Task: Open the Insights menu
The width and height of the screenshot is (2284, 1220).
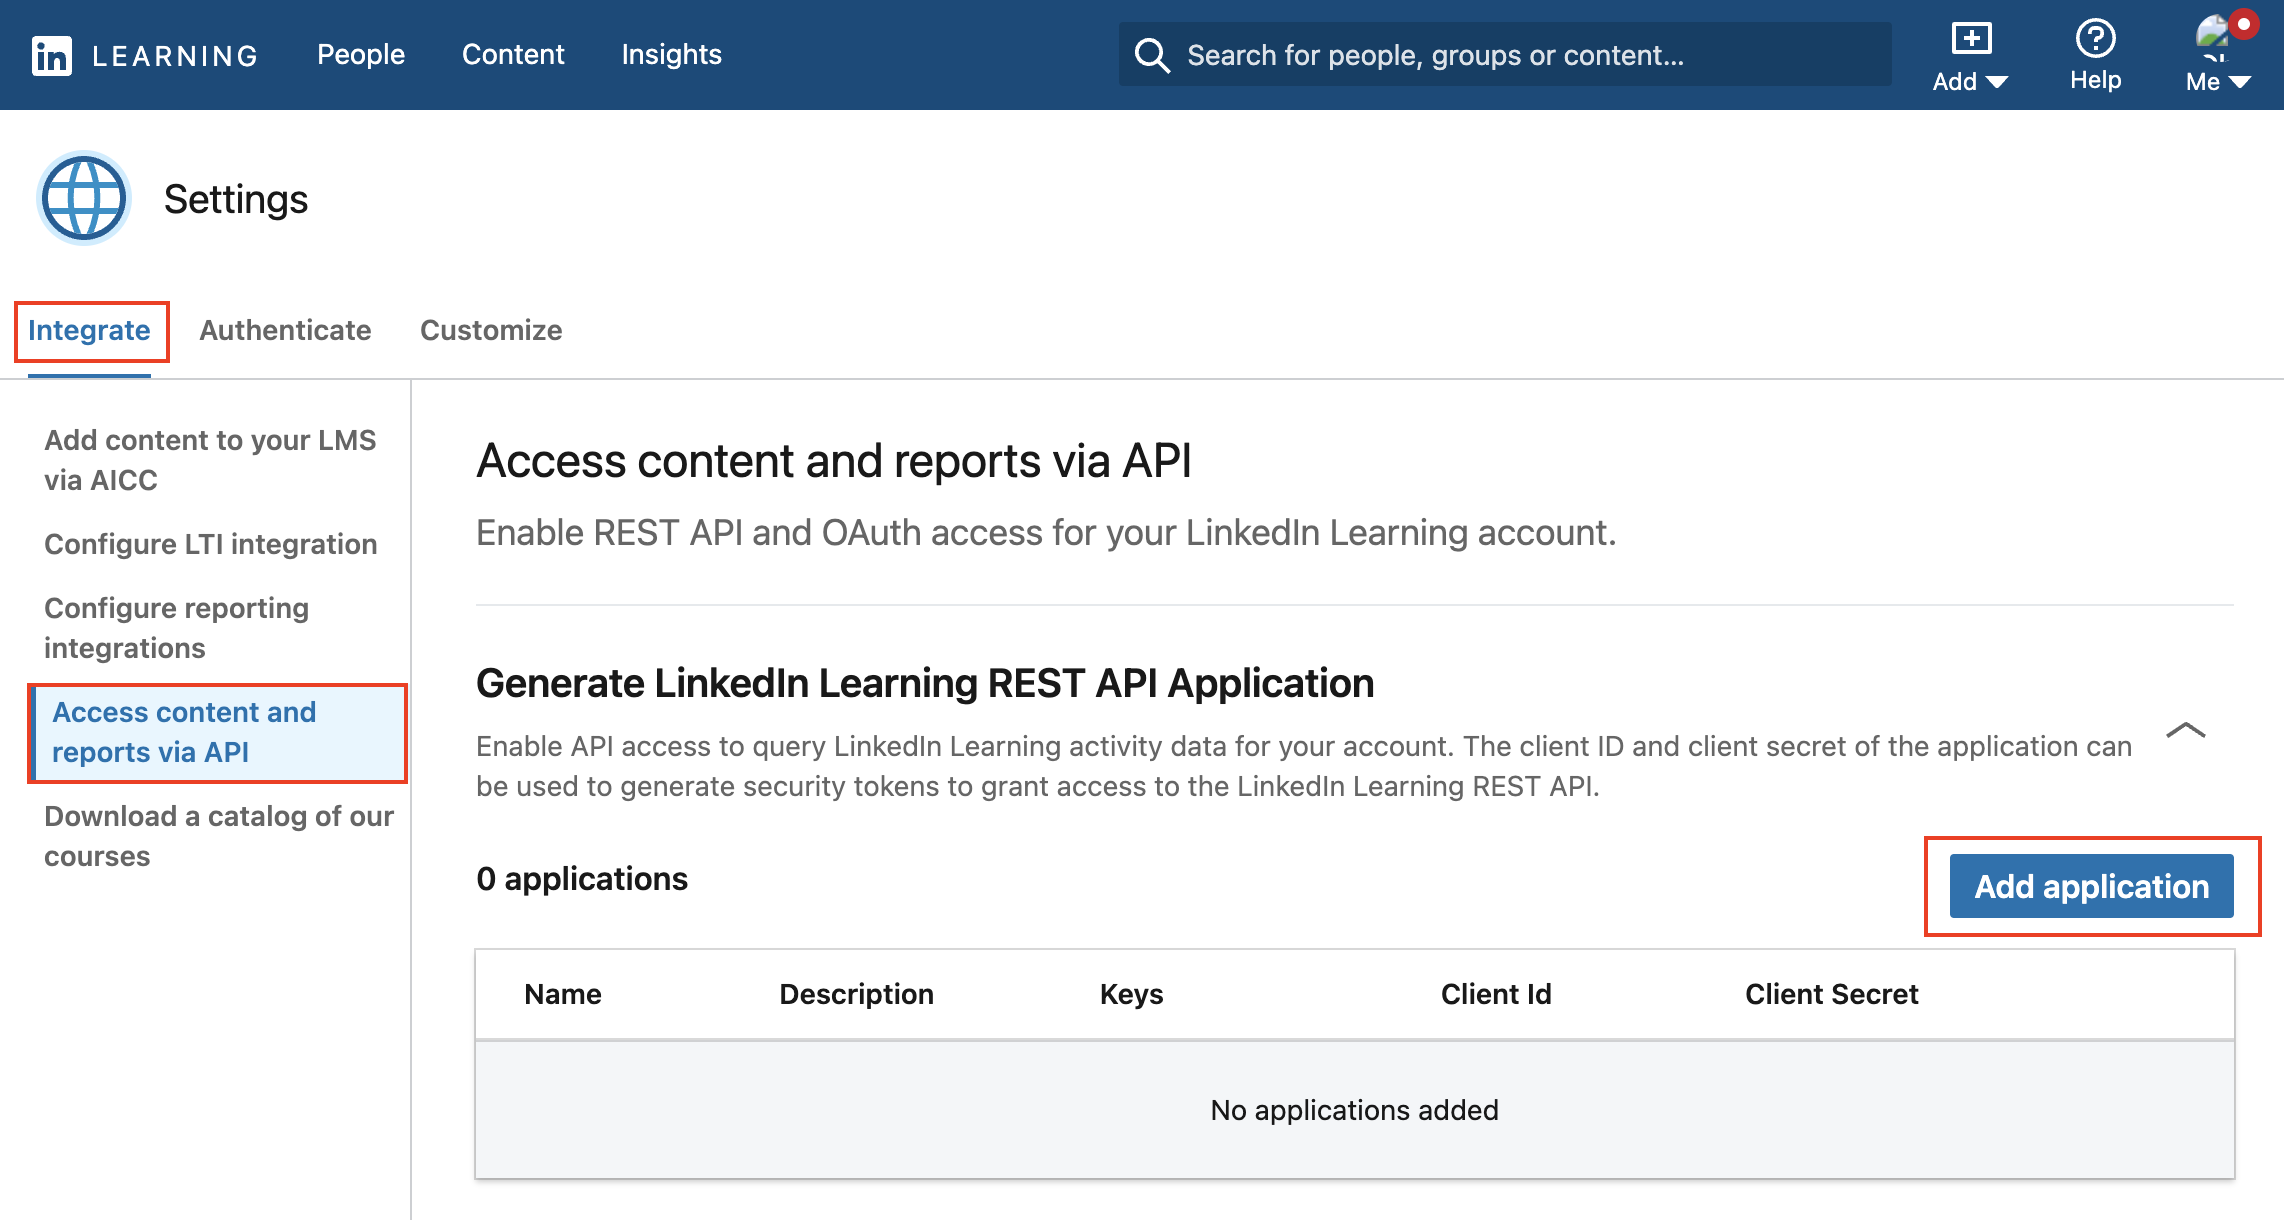Action: tap(672, 54)
